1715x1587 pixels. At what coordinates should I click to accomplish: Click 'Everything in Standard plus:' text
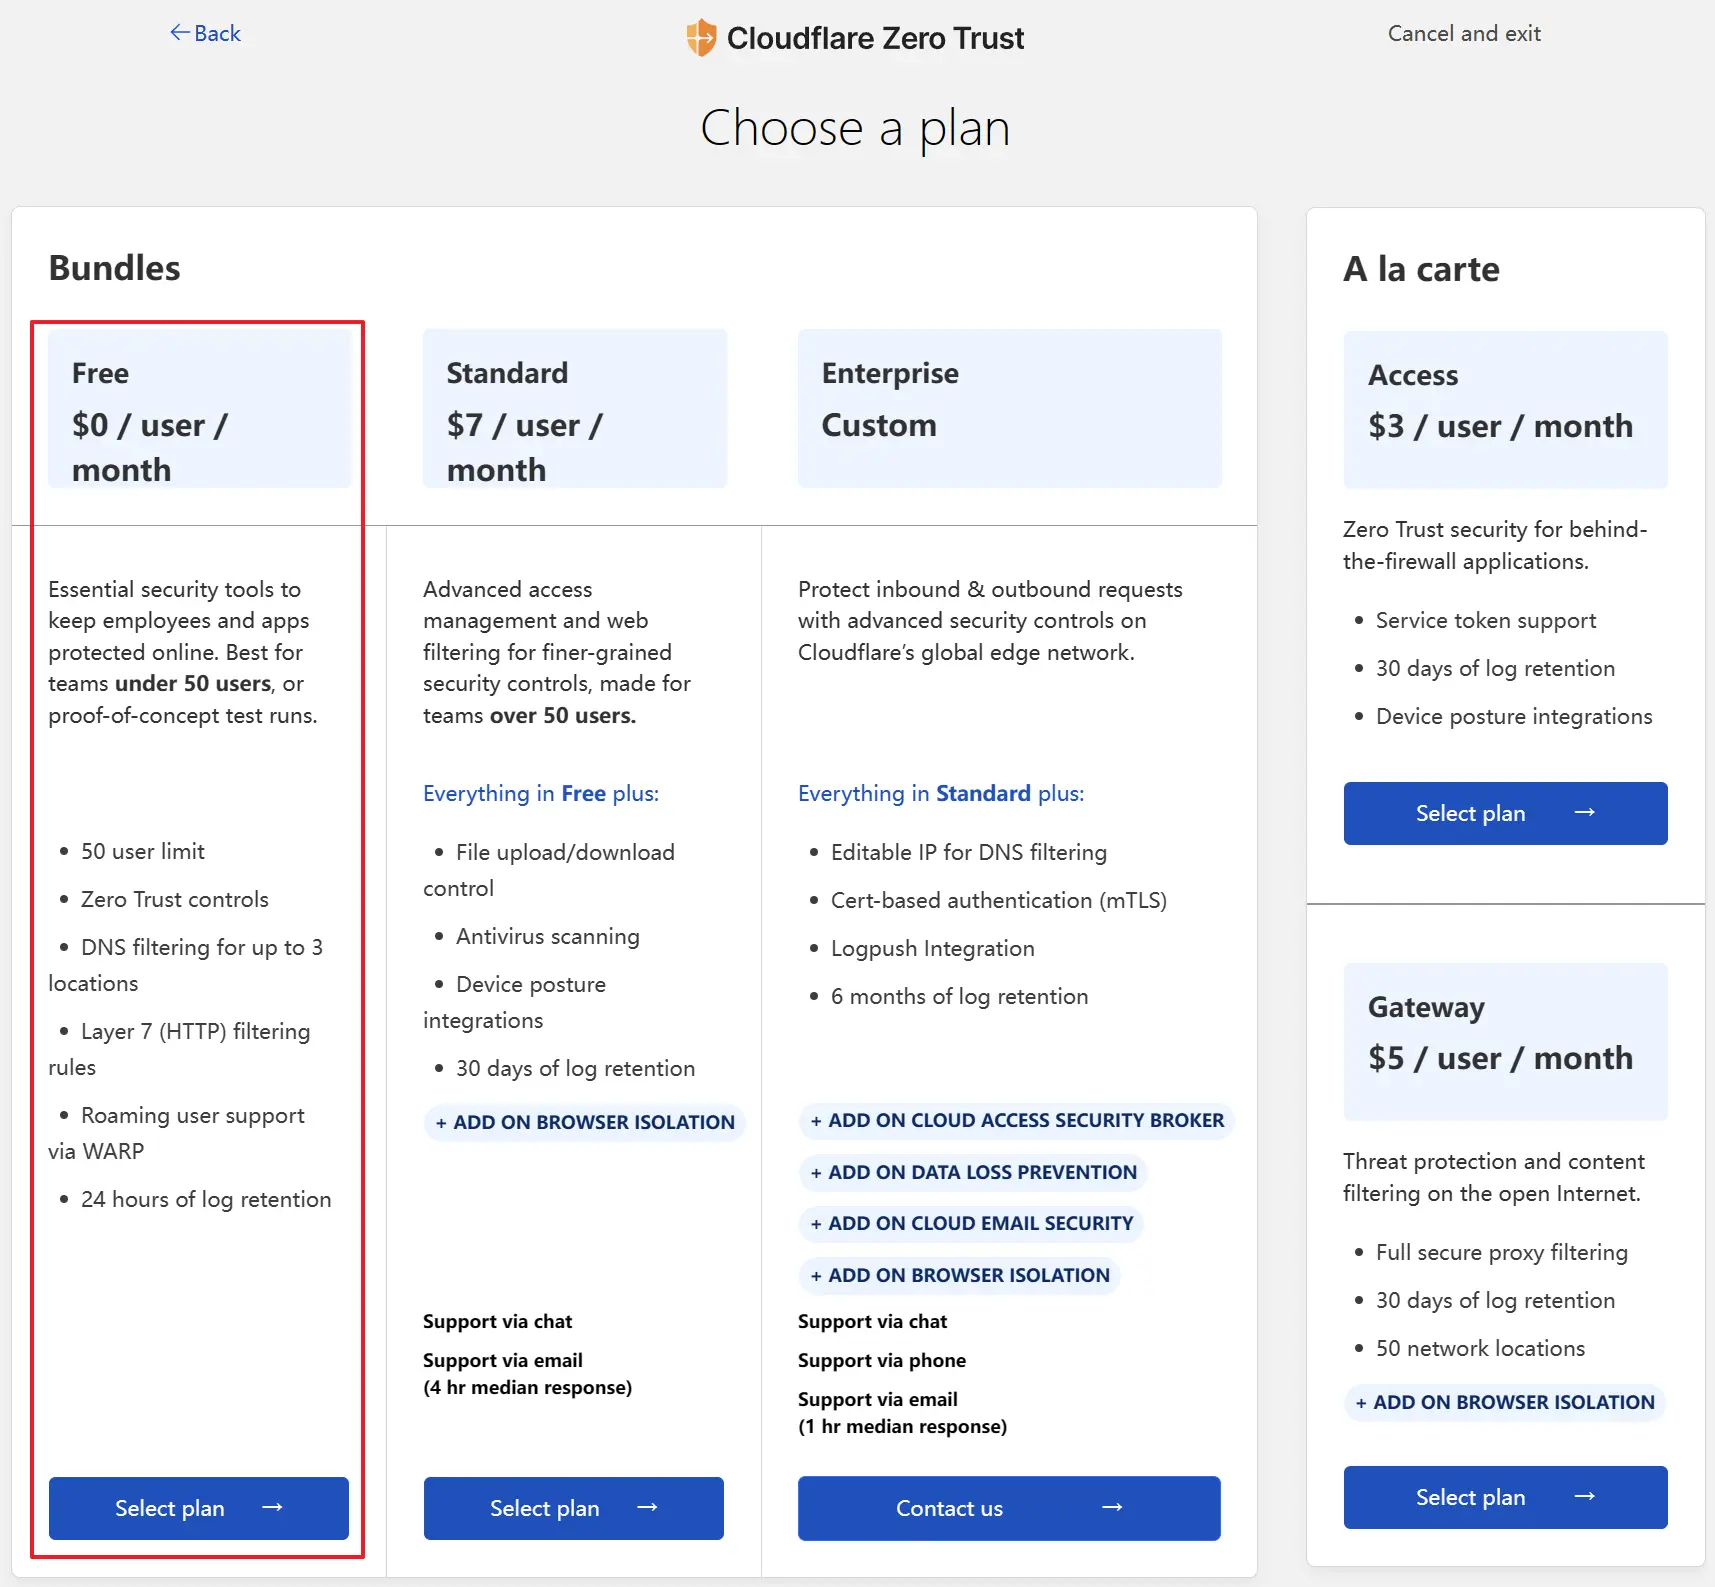[x=941, y=793]
